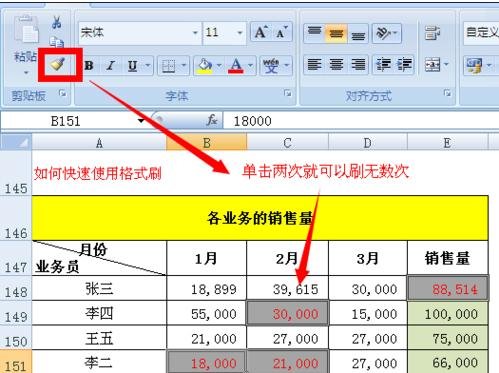Viewport: 499px width, 373px height.
Task: Click the select-all corner button
Action: [16, 143]
